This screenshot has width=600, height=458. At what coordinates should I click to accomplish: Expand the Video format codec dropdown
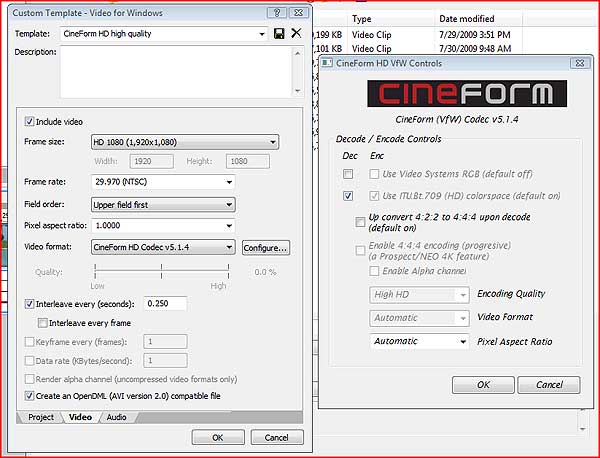click(x=229, y=247)
